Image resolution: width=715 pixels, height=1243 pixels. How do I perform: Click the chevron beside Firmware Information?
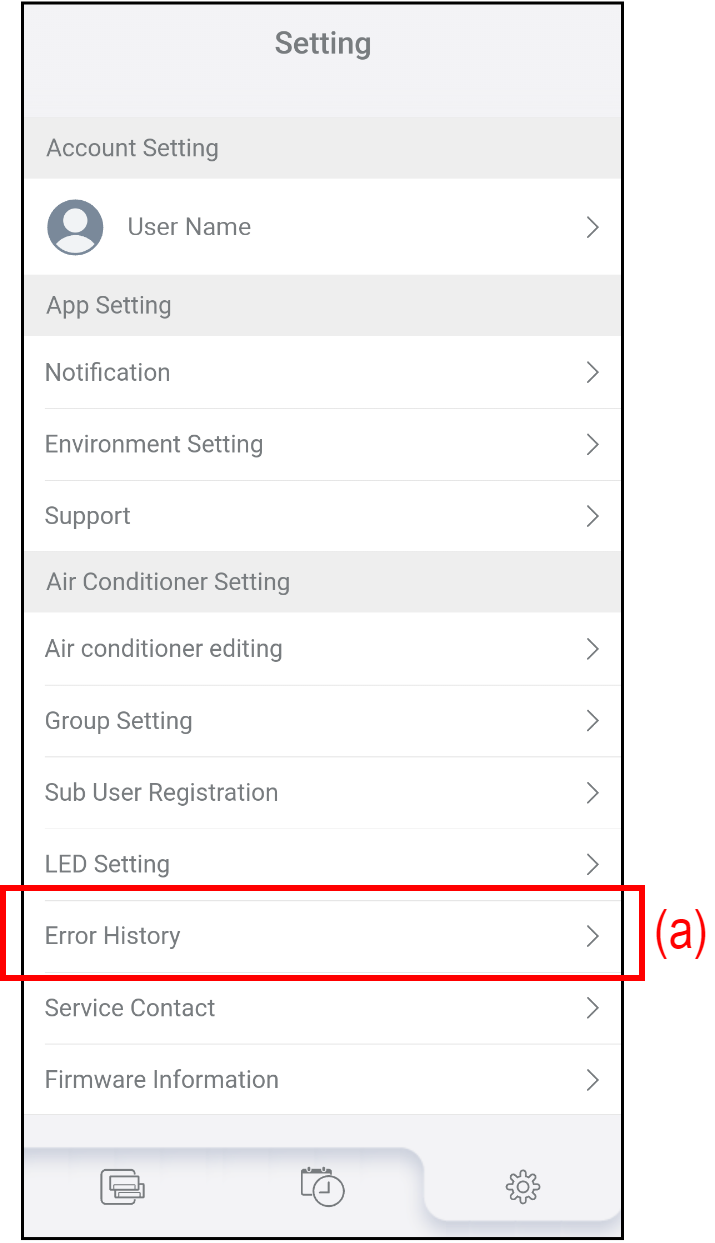tap(592, 1080)
